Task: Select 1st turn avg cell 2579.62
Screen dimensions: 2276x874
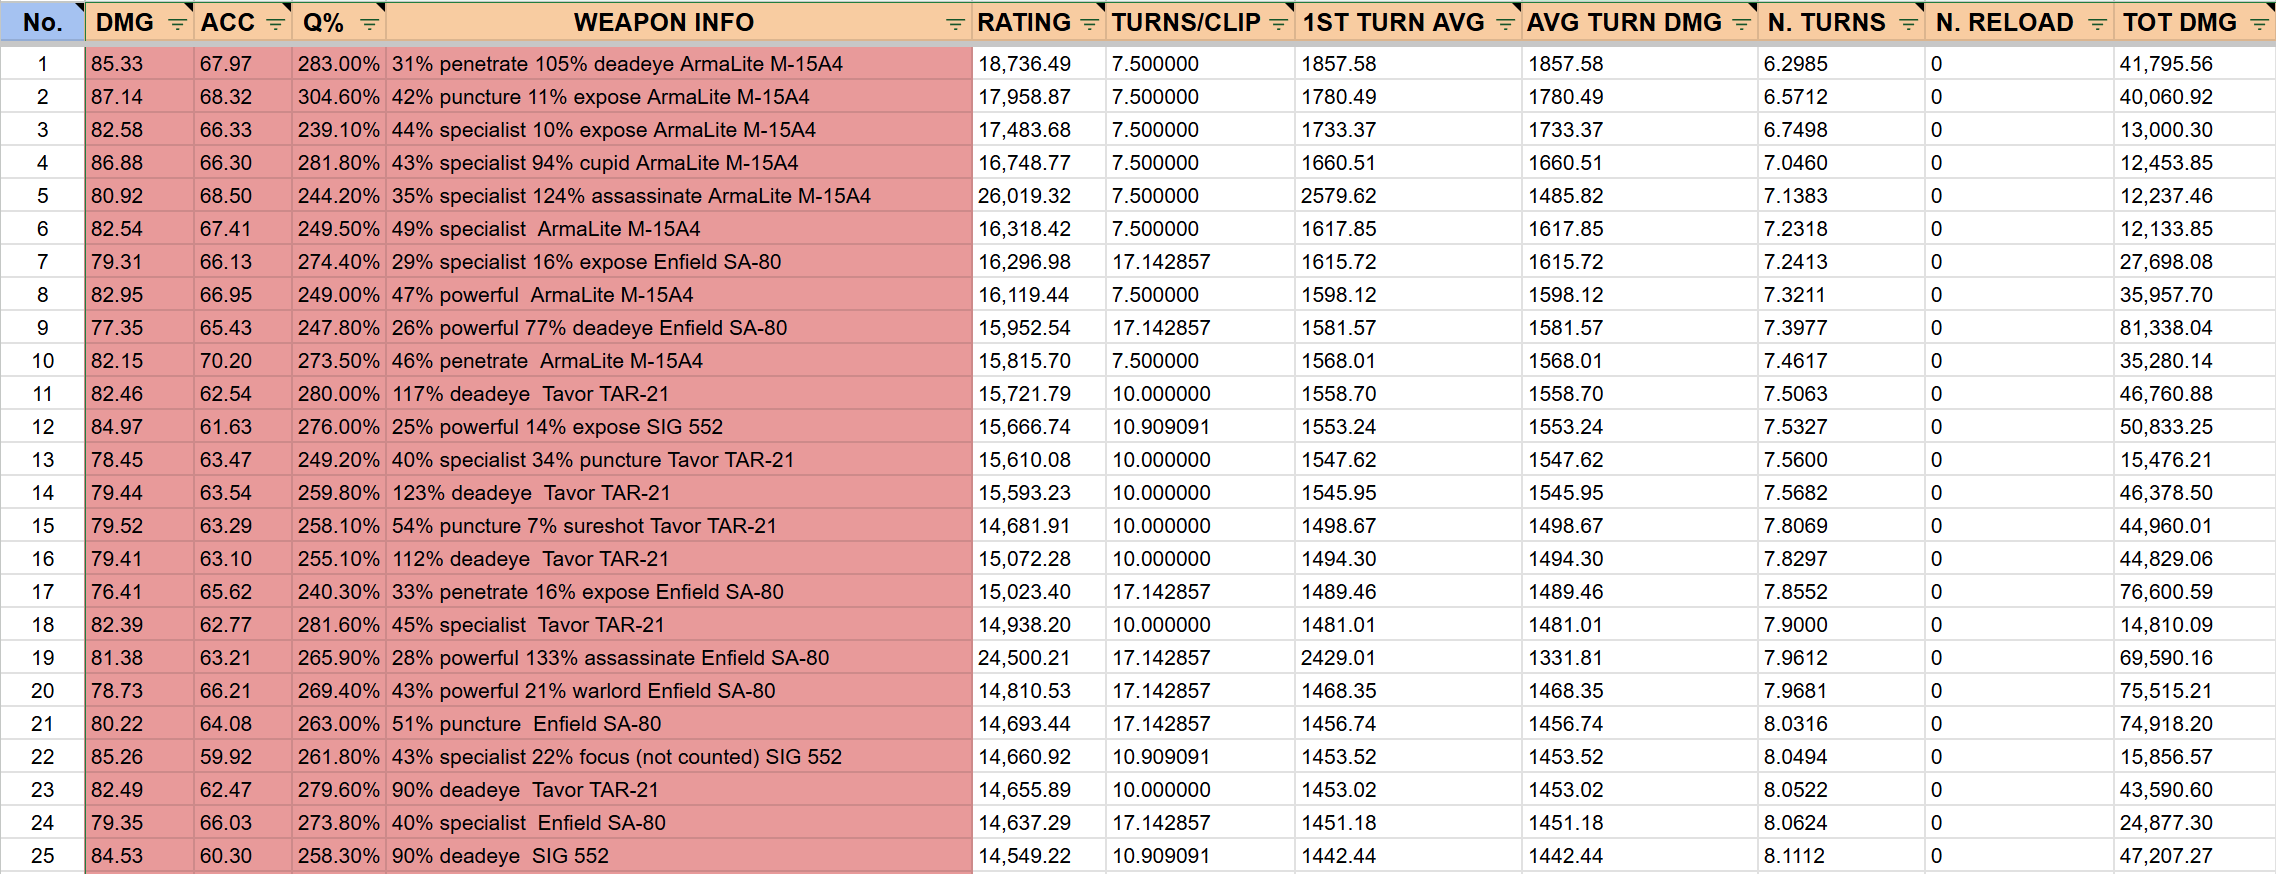Action: click(1407, 196)
